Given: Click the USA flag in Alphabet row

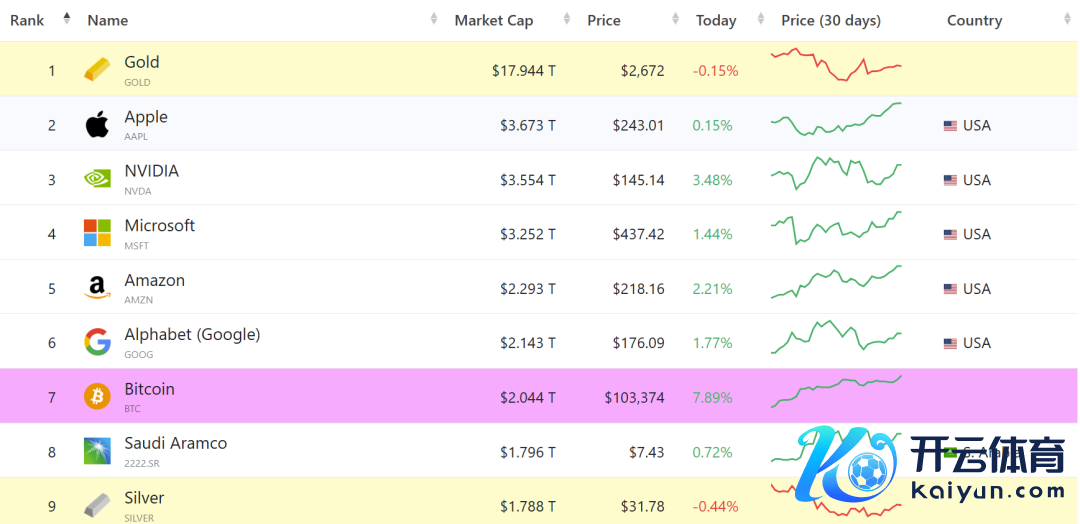Looking at the screenshot, I should [x=951, y=343].
